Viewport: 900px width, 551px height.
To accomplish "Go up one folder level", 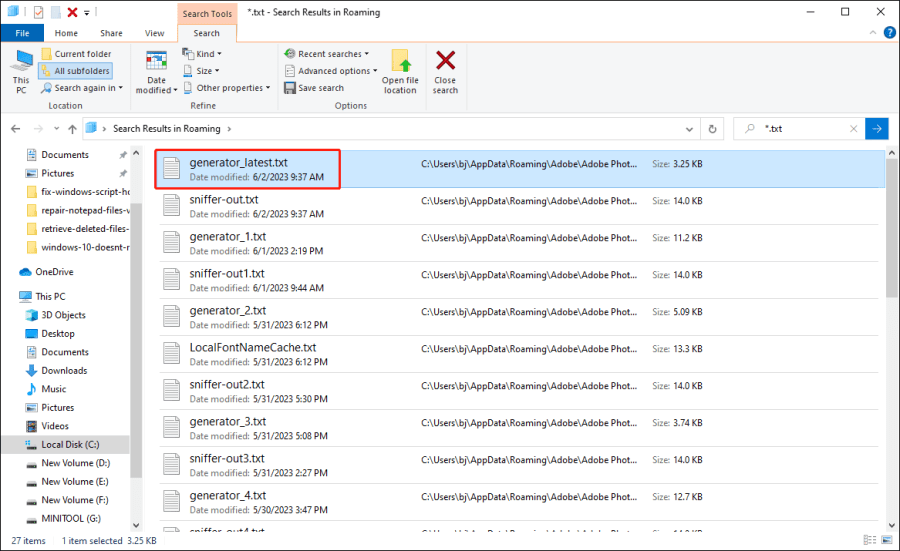I will (x=72, y=129).
